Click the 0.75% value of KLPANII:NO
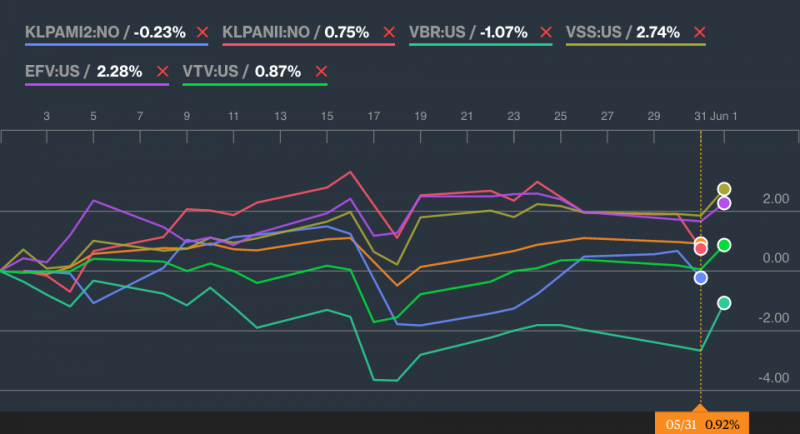This screenshot has width=800, height=434. (346, 32)
